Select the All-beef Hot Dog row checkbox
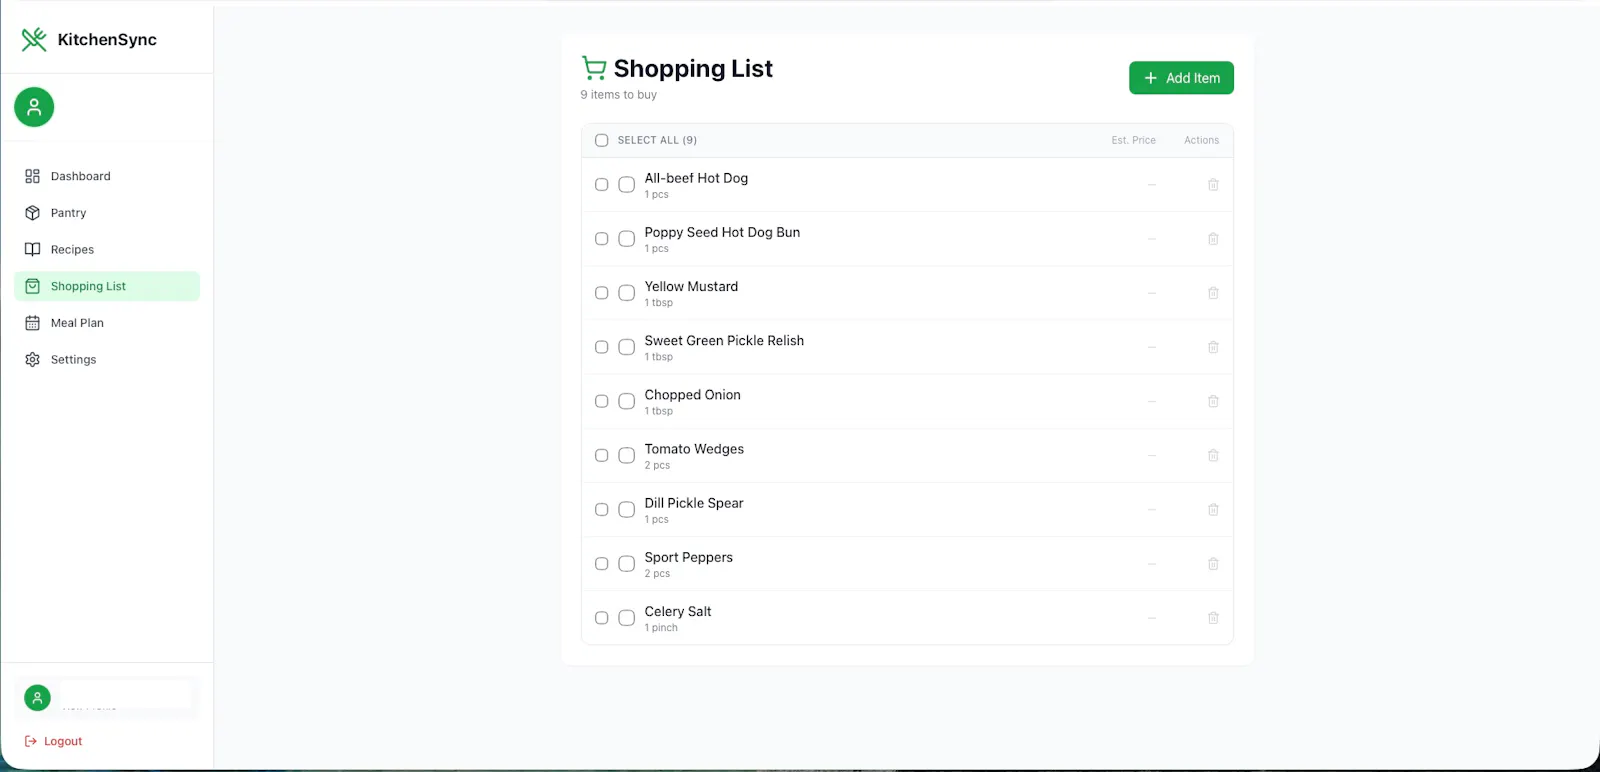 602,184
